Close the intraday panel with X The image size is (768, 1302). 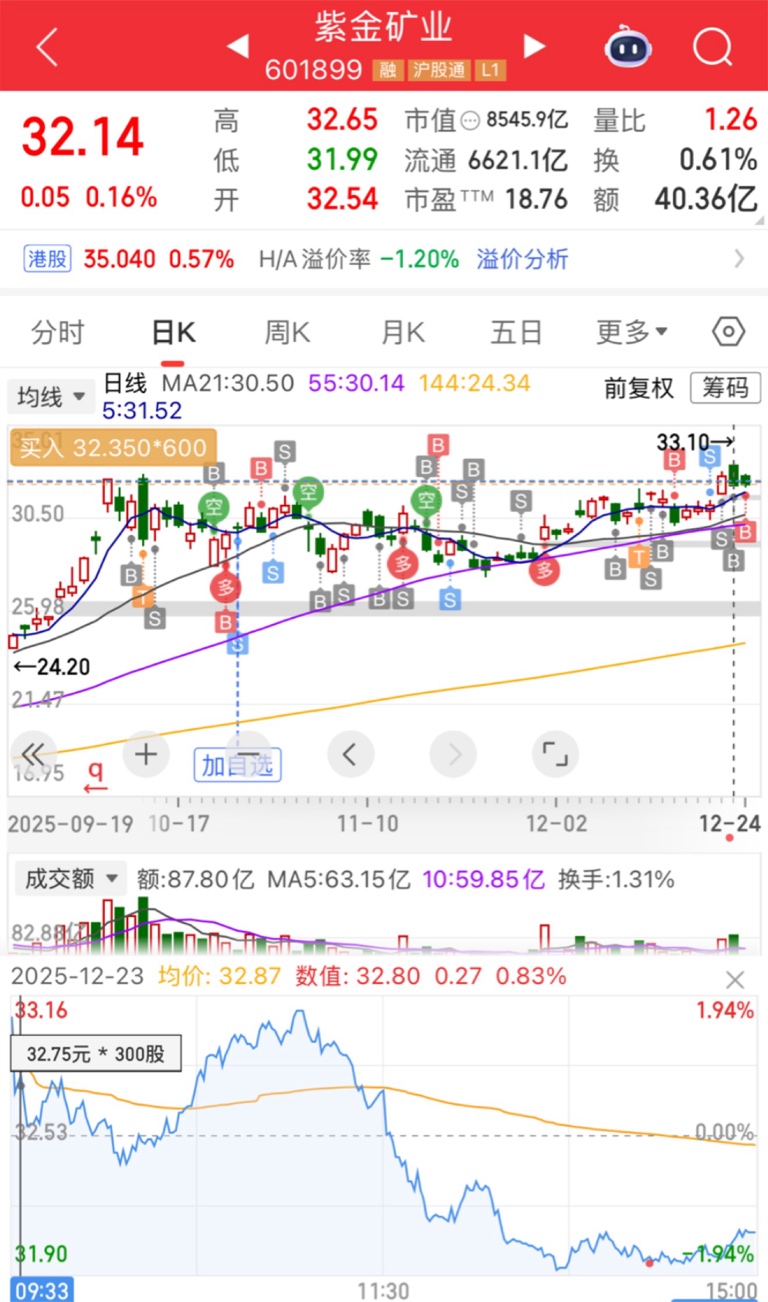[735, 980]
